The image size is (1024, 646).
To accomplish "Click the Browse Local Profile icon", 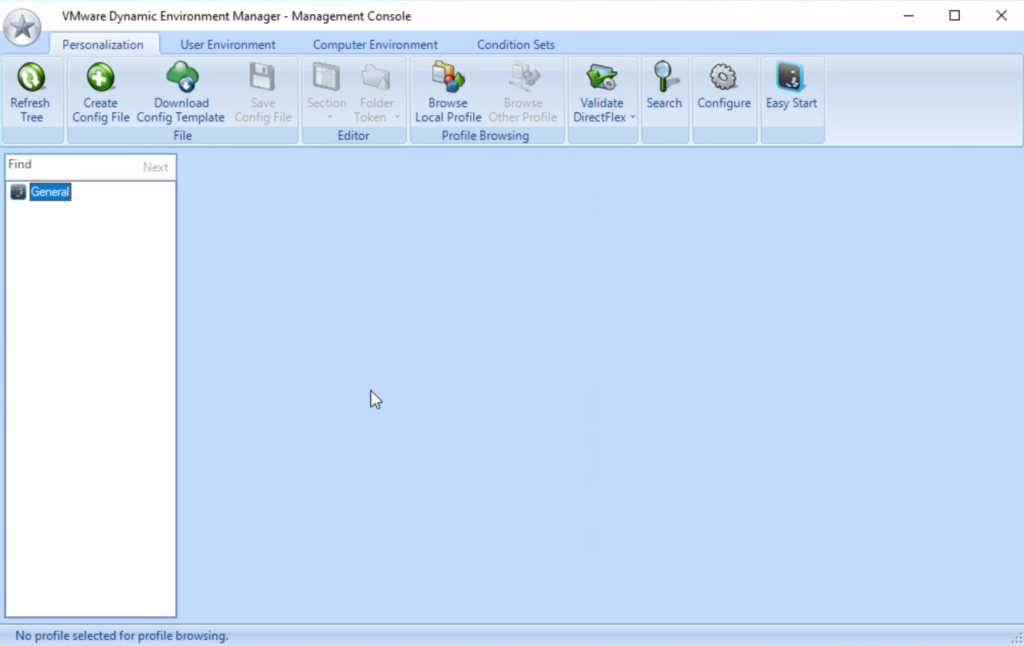I will tap(448, 78).
